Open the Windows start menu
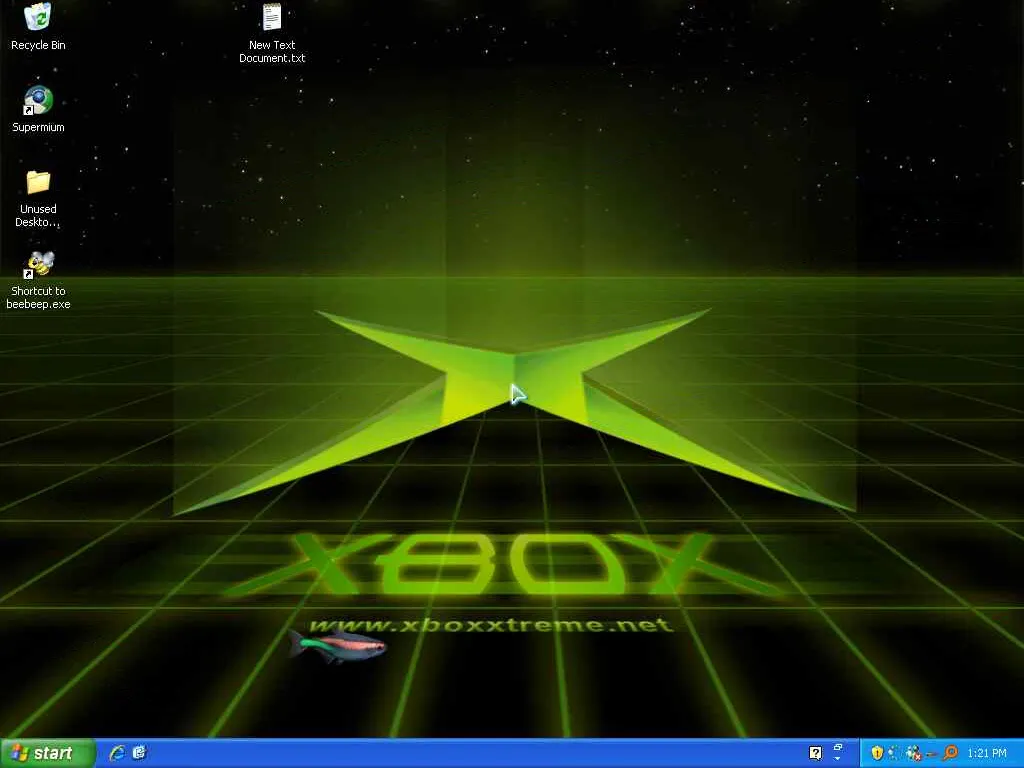This screenshot has width=1024, height=768. [x=48, y=753]
